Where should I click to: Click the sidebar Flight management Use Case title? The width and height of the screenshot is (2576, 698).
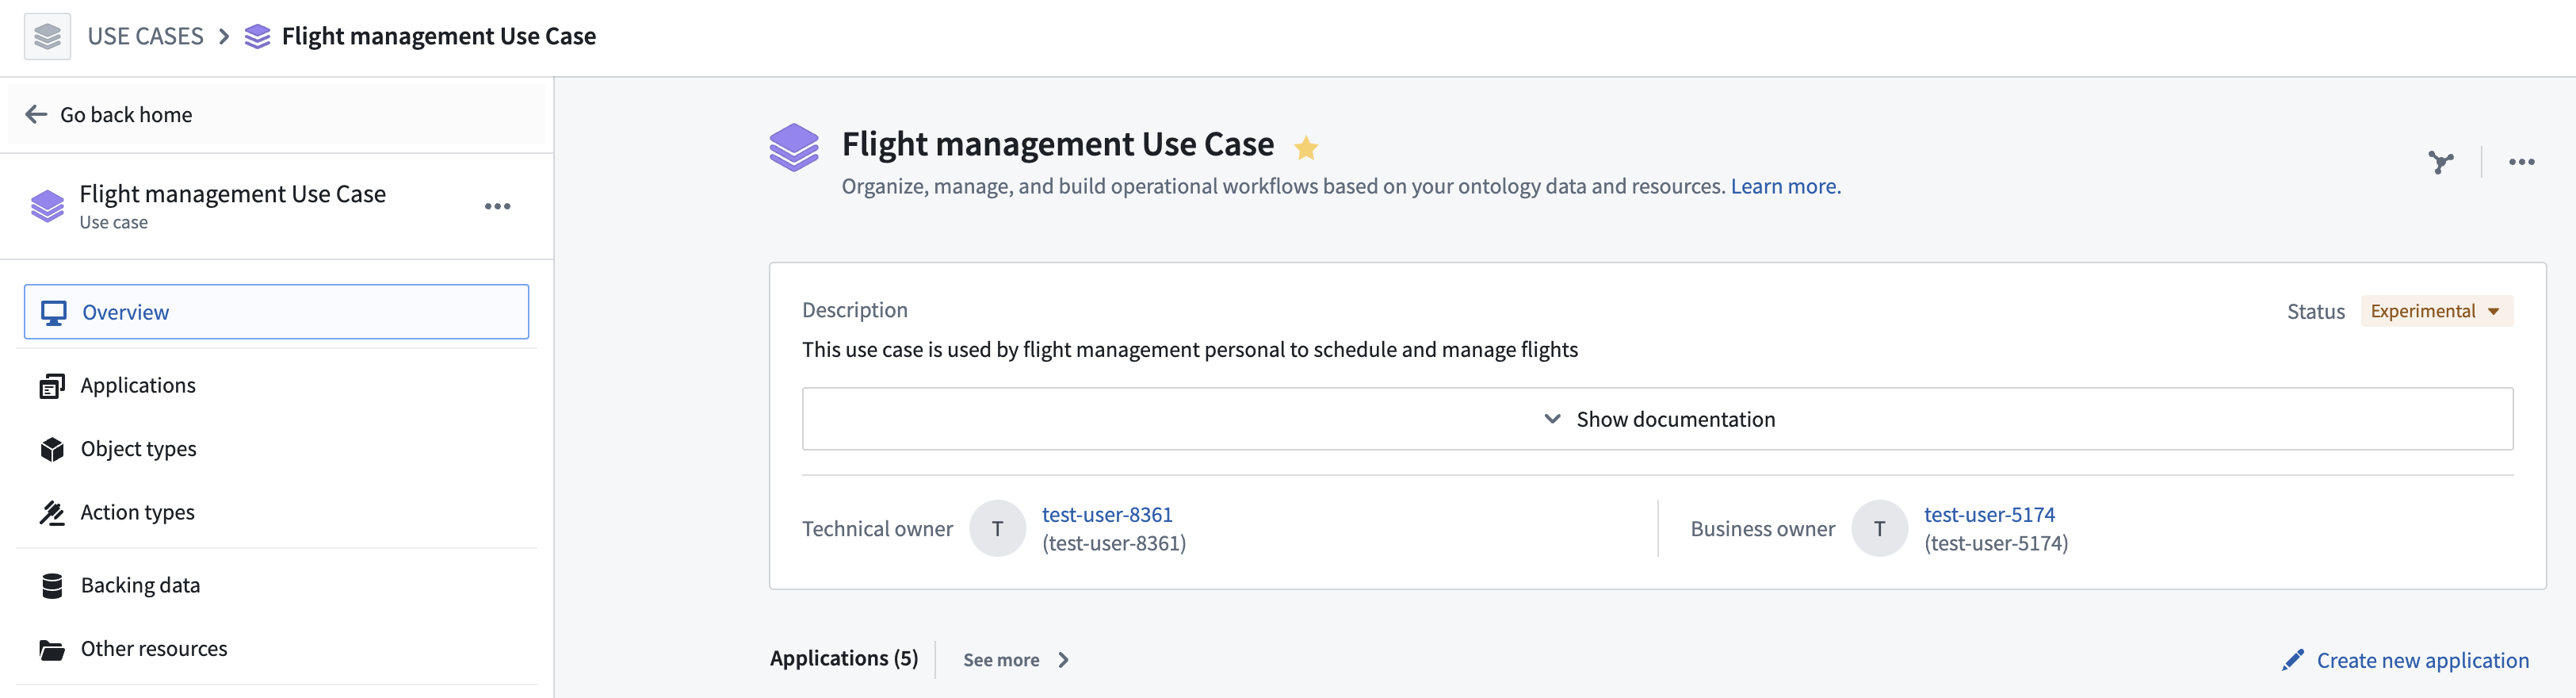point(232,194)
